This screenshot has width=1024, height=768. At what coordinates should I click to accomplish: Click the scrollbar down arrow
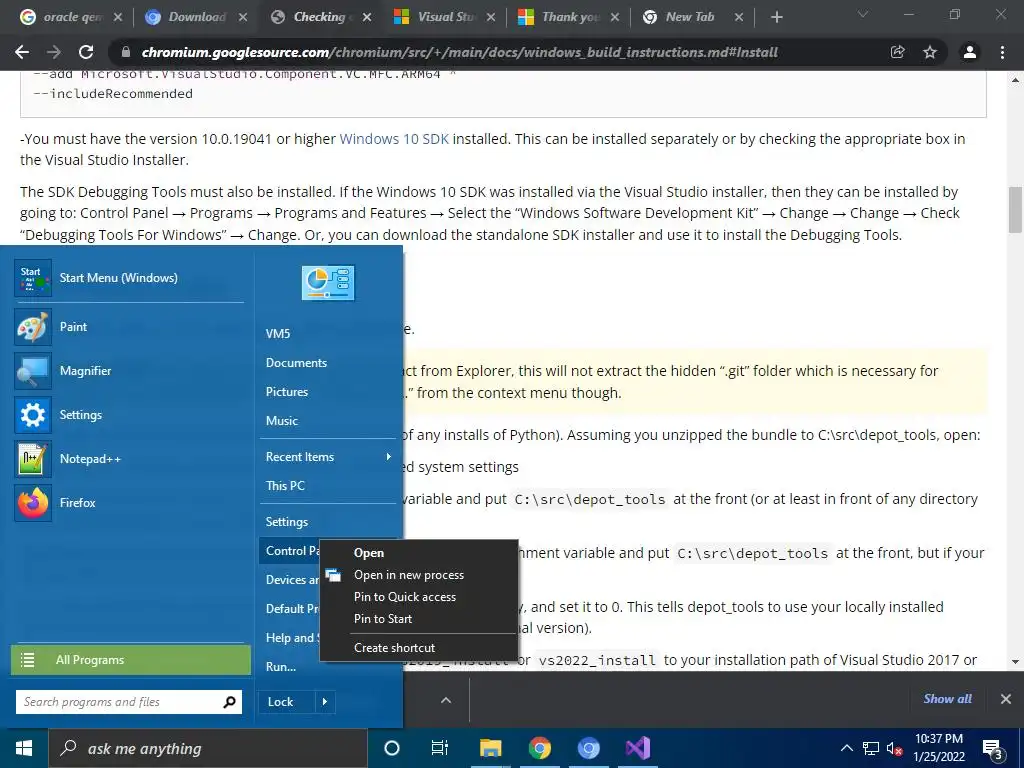1015,662
